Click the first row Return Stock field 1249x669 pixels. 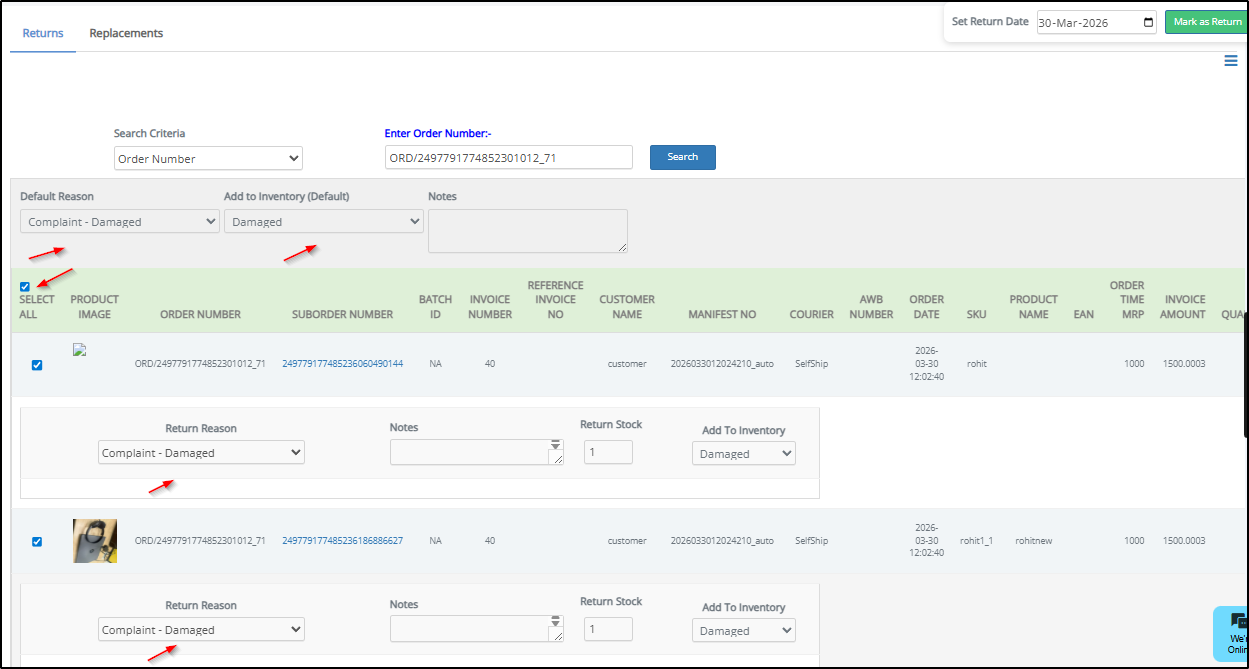(608, 453)
